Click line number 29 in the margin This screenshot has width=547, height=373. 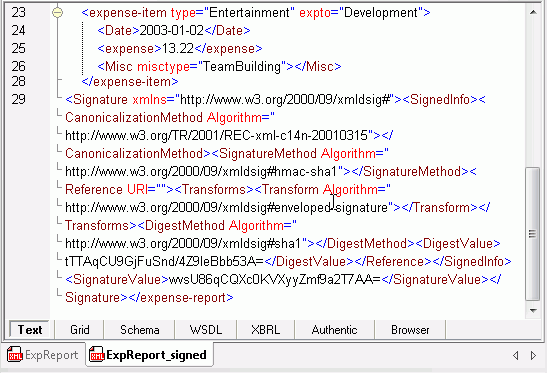pyautogui.click(x=18, y=99)
